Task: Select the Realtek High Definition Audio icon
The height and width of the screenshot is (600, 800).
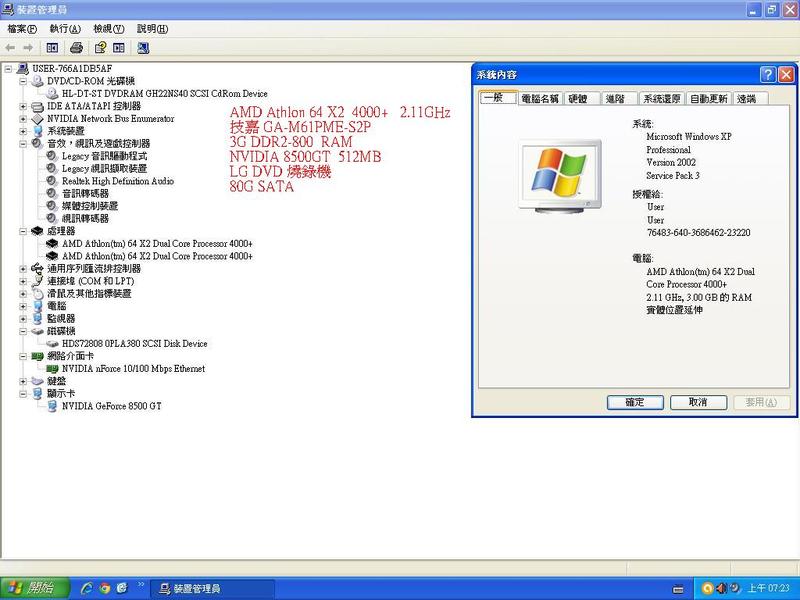Action: [x=52, y=181]
